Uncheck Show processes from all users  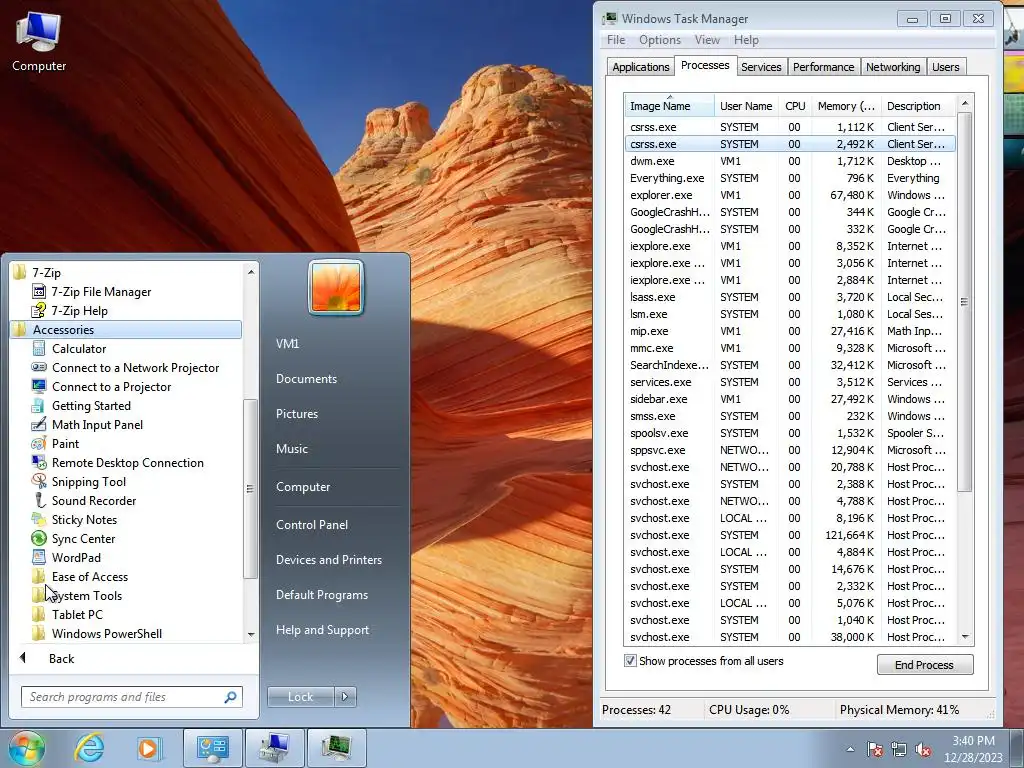click(x=630, y=661)
